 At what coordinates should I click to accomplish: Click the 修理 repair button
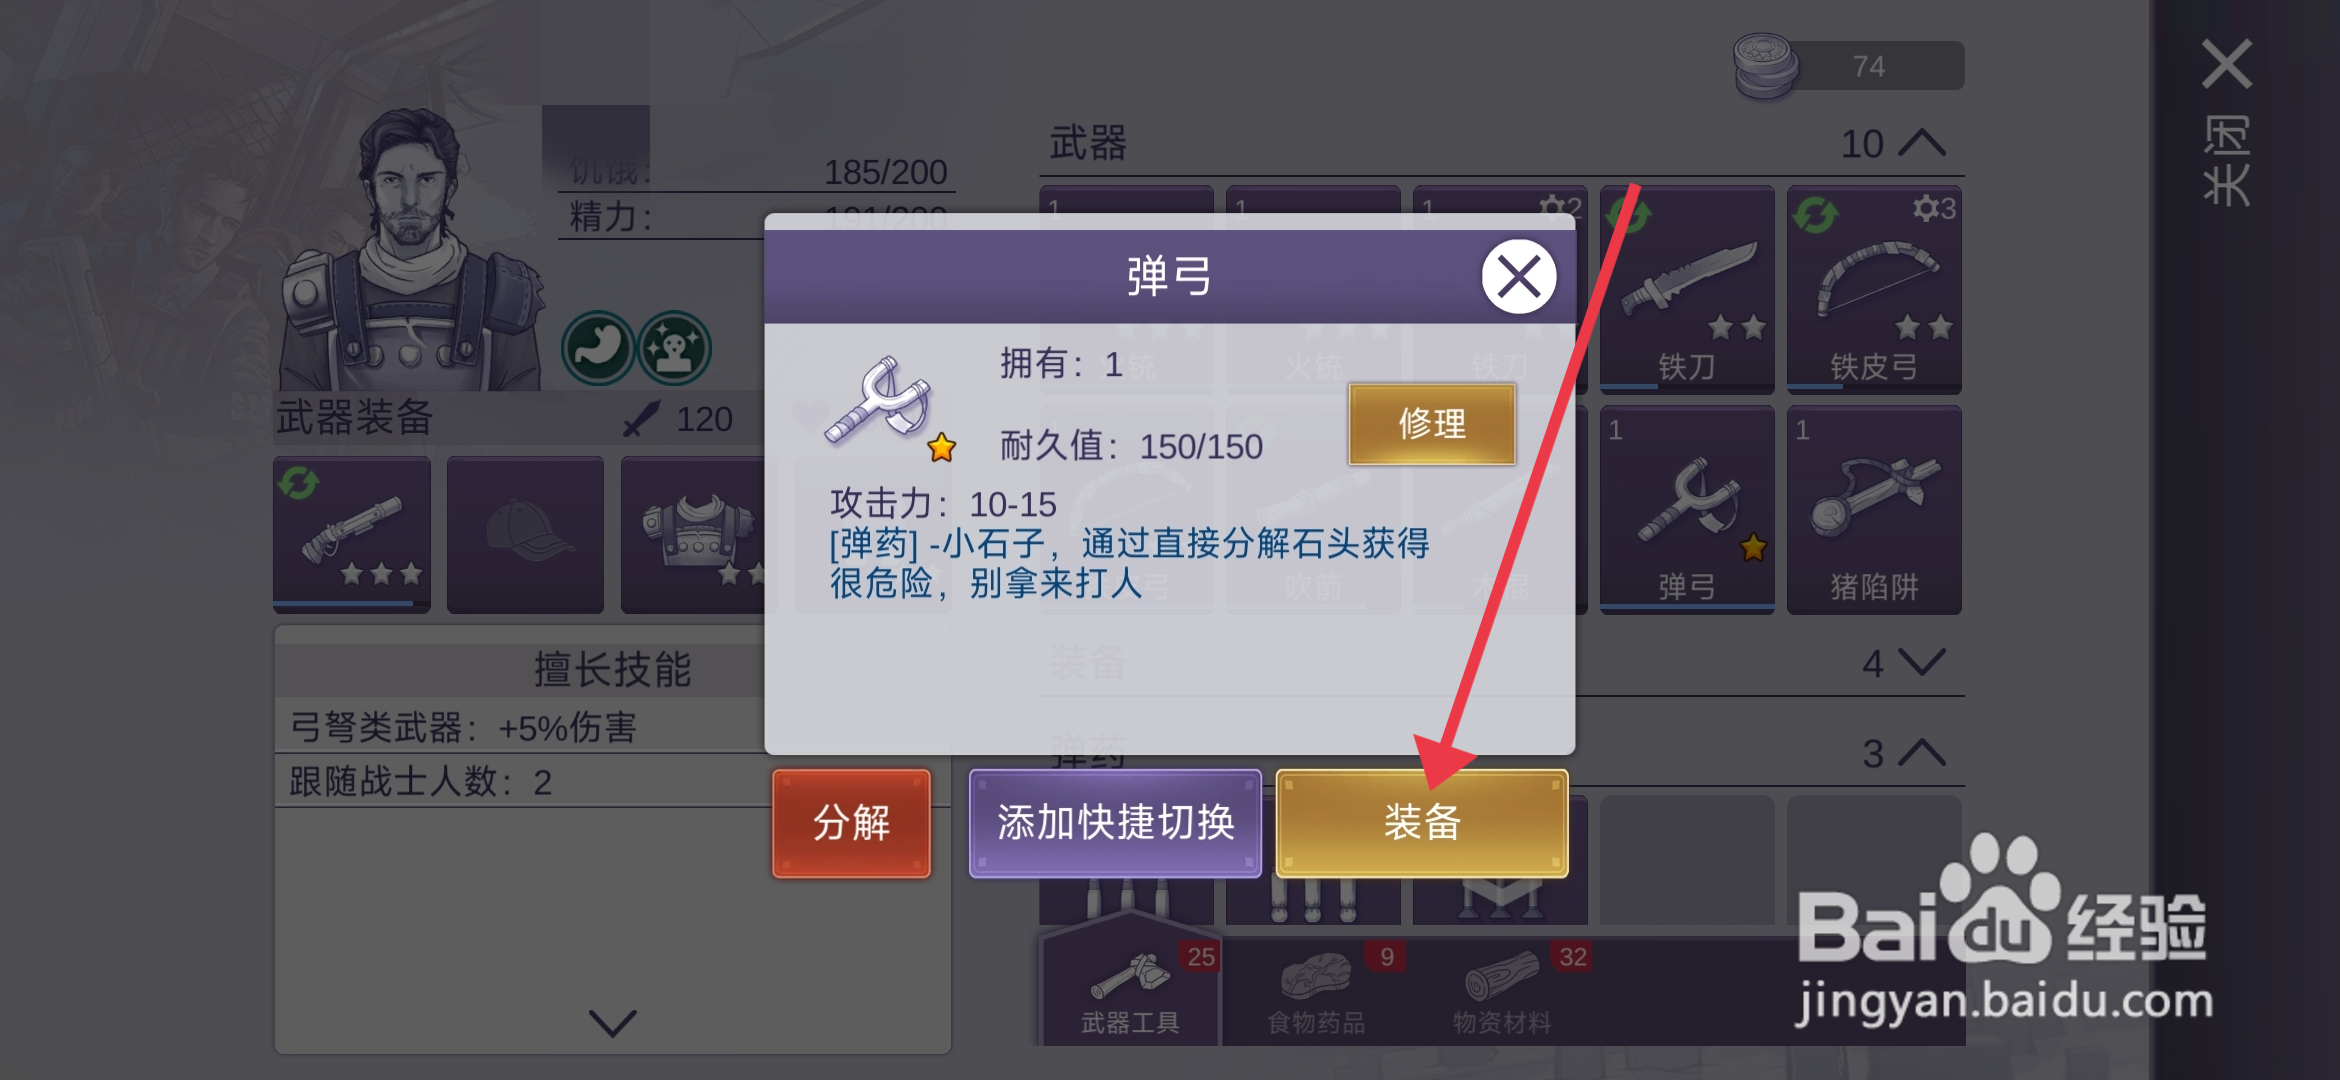pyautogui.click(x=1432, y=424)
